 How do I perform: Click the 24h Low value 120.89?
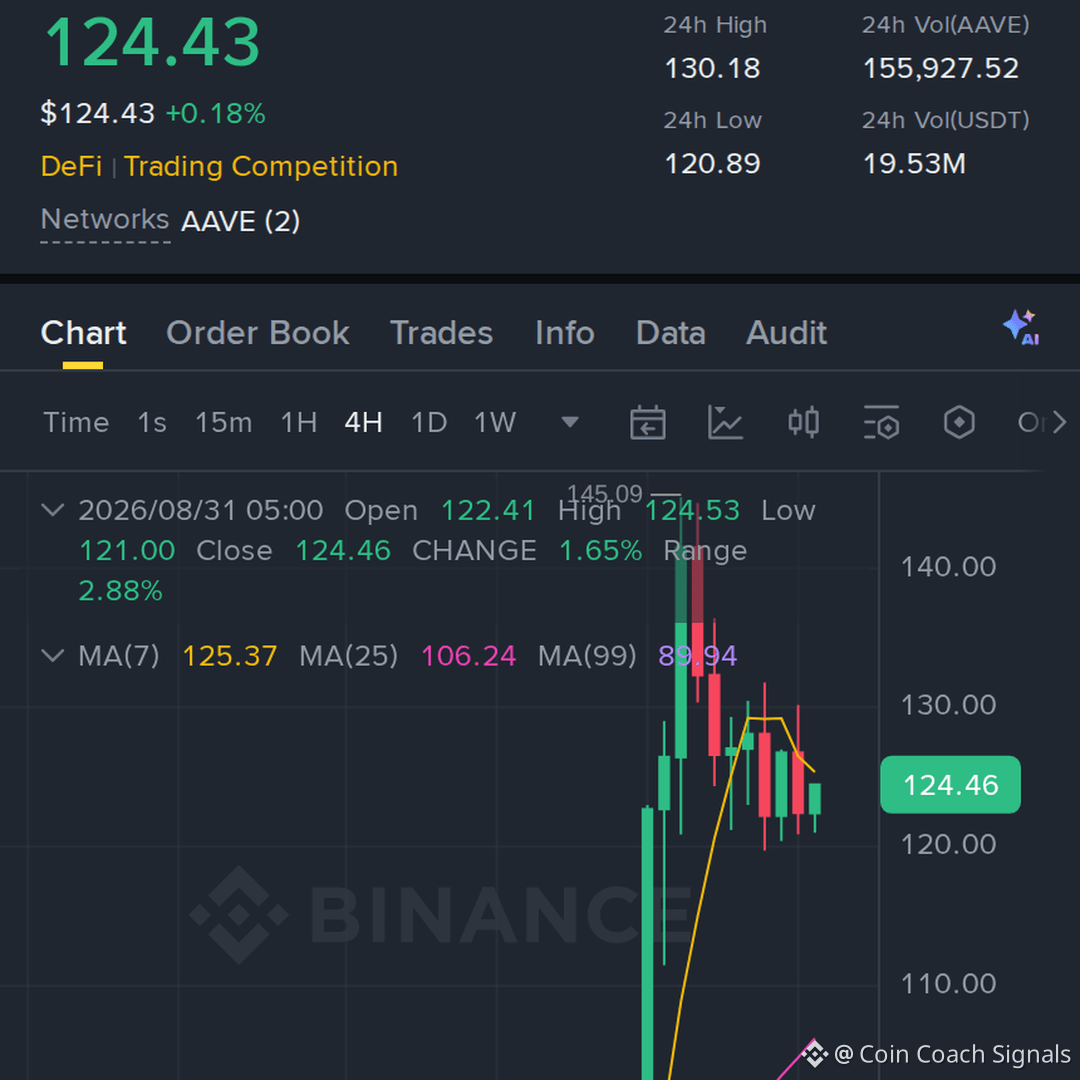712,164
